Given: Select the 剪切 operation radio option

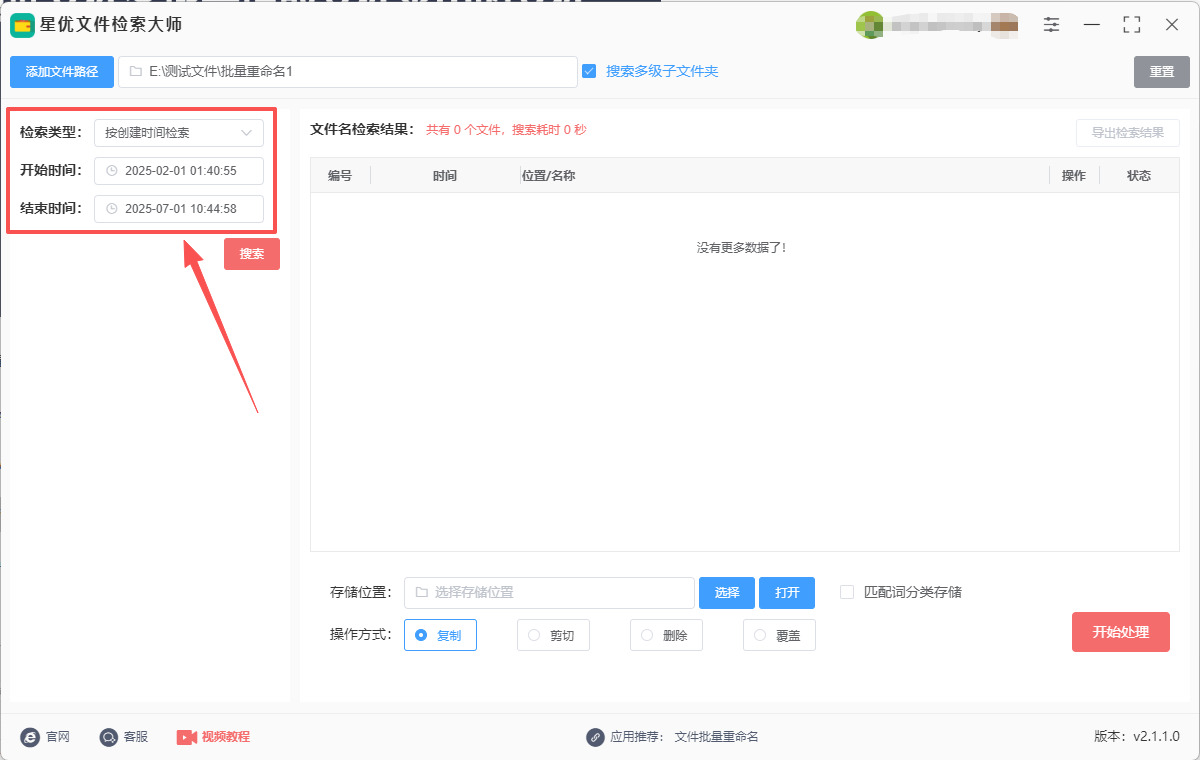Looking at the screenshot, I should click(x=553, y=635).
